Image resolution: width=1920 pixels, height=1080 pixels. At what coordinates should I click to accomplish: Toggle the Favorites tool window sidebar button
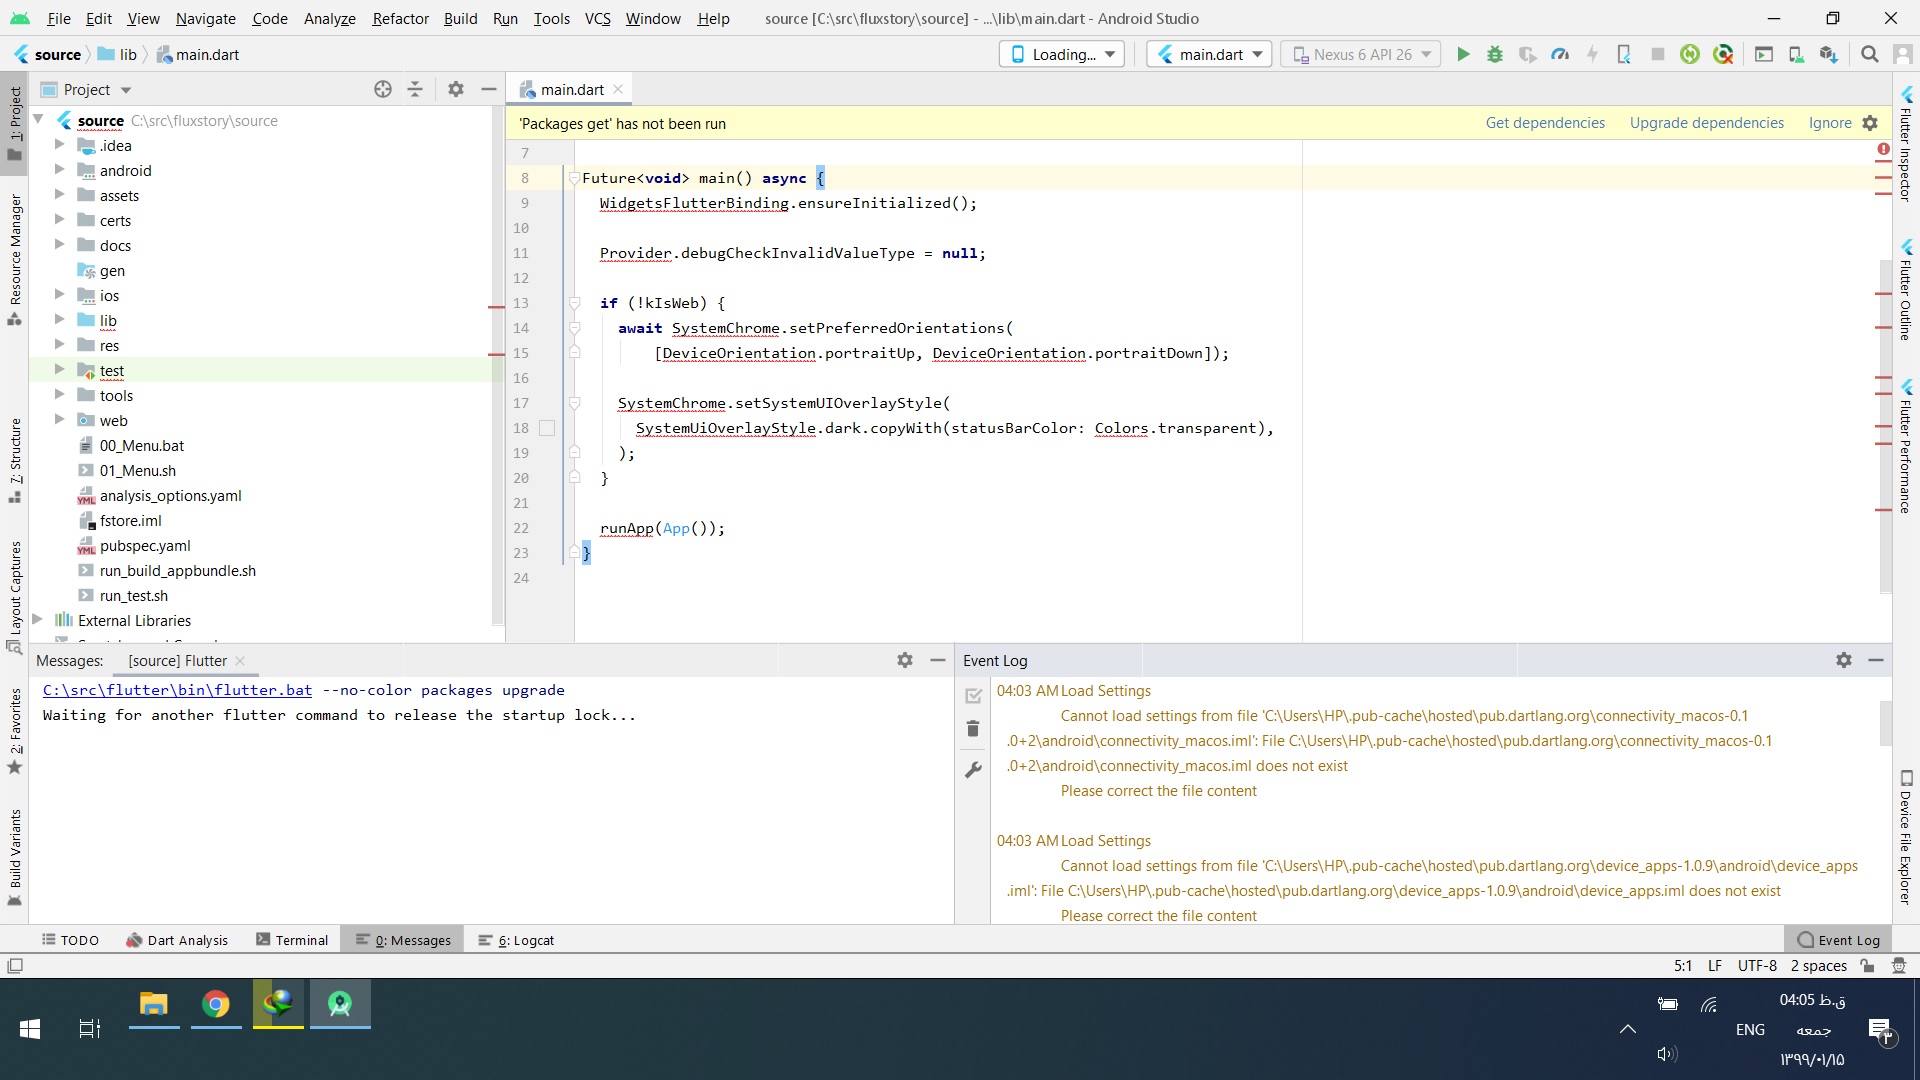15,732
